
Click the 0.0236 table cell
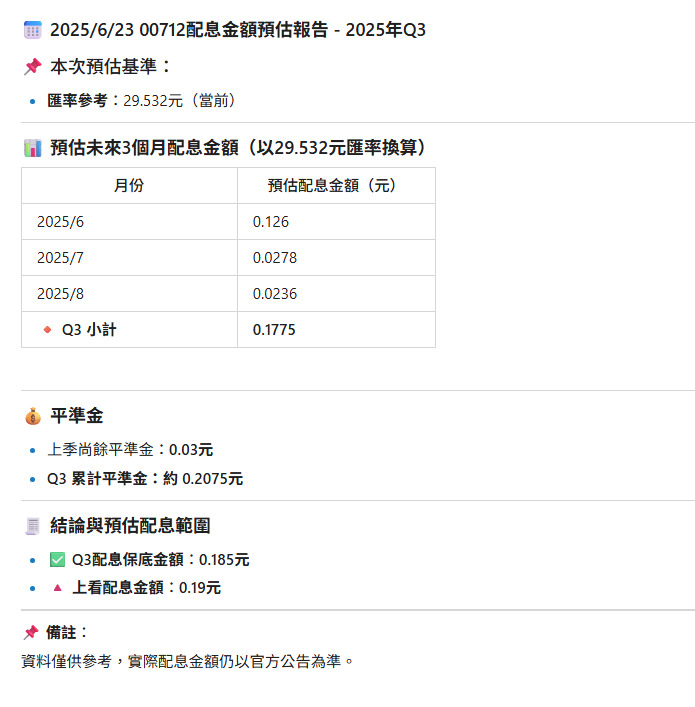click(336, 294)
